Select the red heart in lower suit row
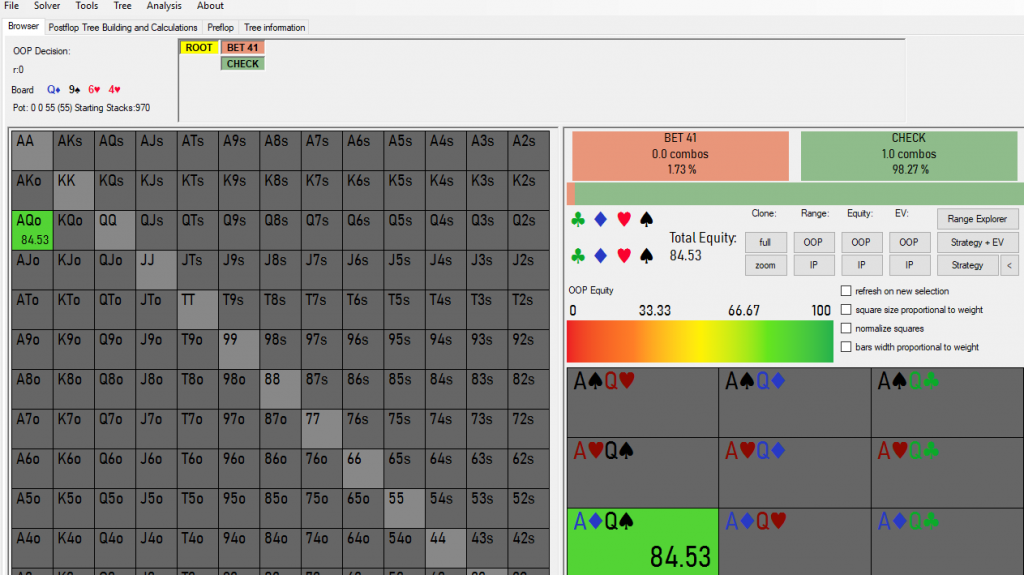 coord(624,255)
